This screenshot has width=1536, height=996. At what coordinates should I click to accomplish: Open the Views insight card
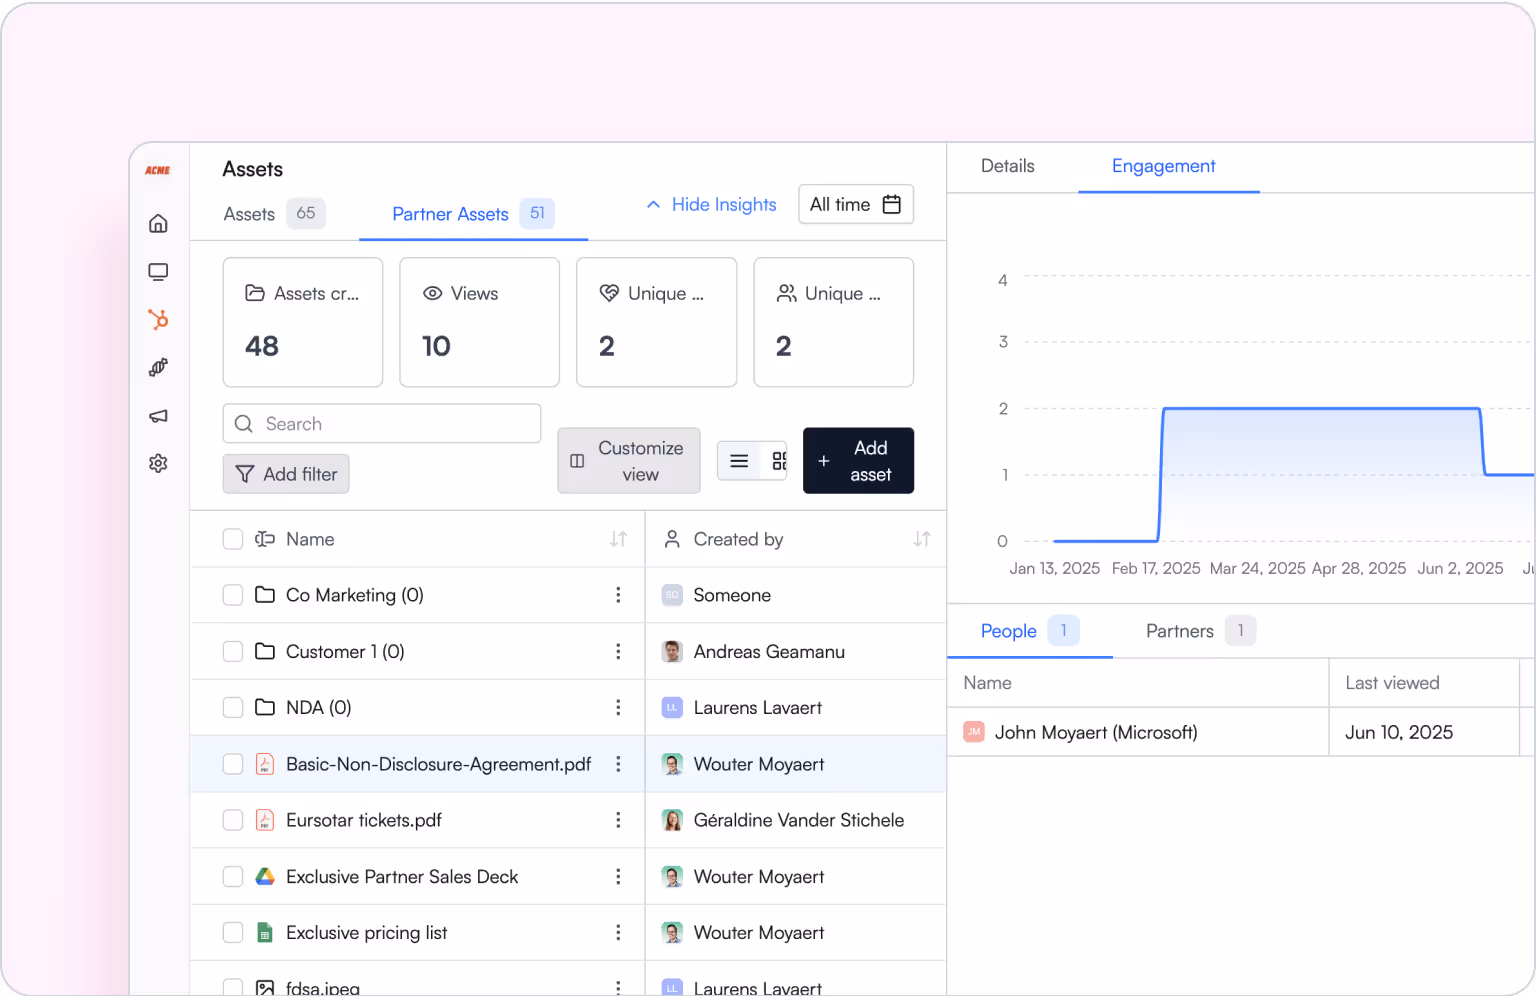[480, 322]
